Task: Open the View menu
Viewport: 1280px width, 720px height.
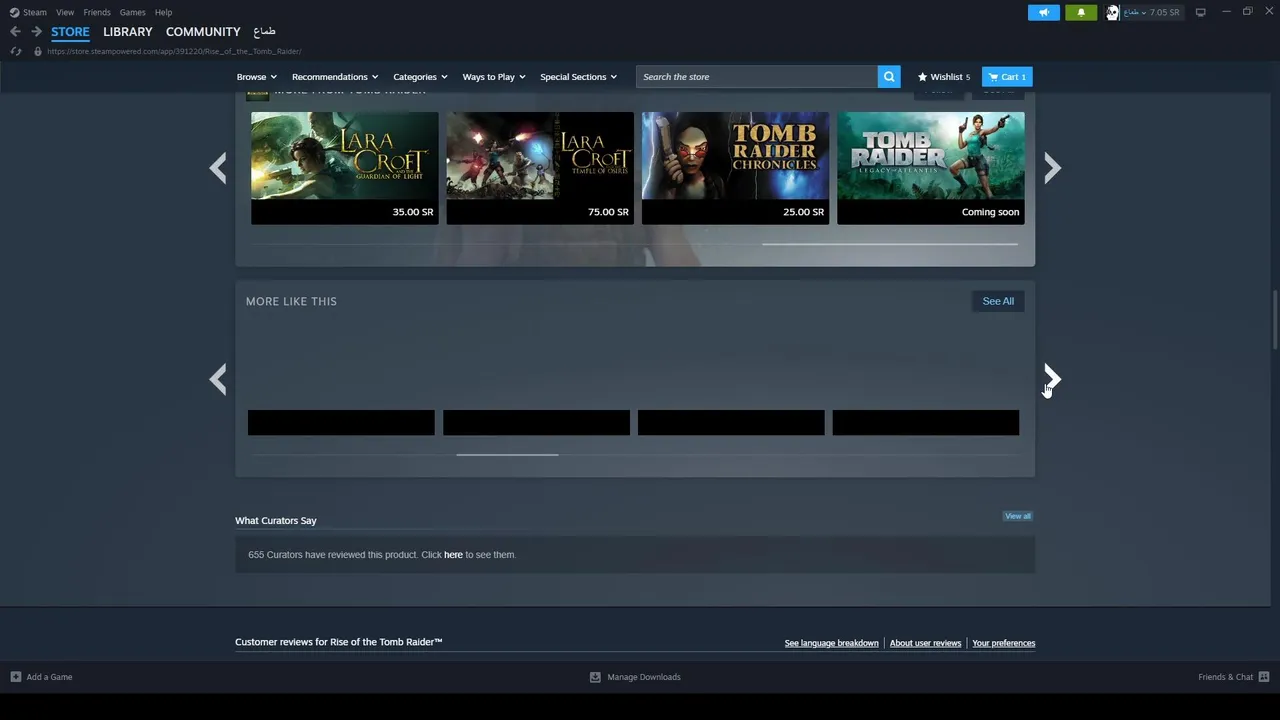Action: coord(65,12)
